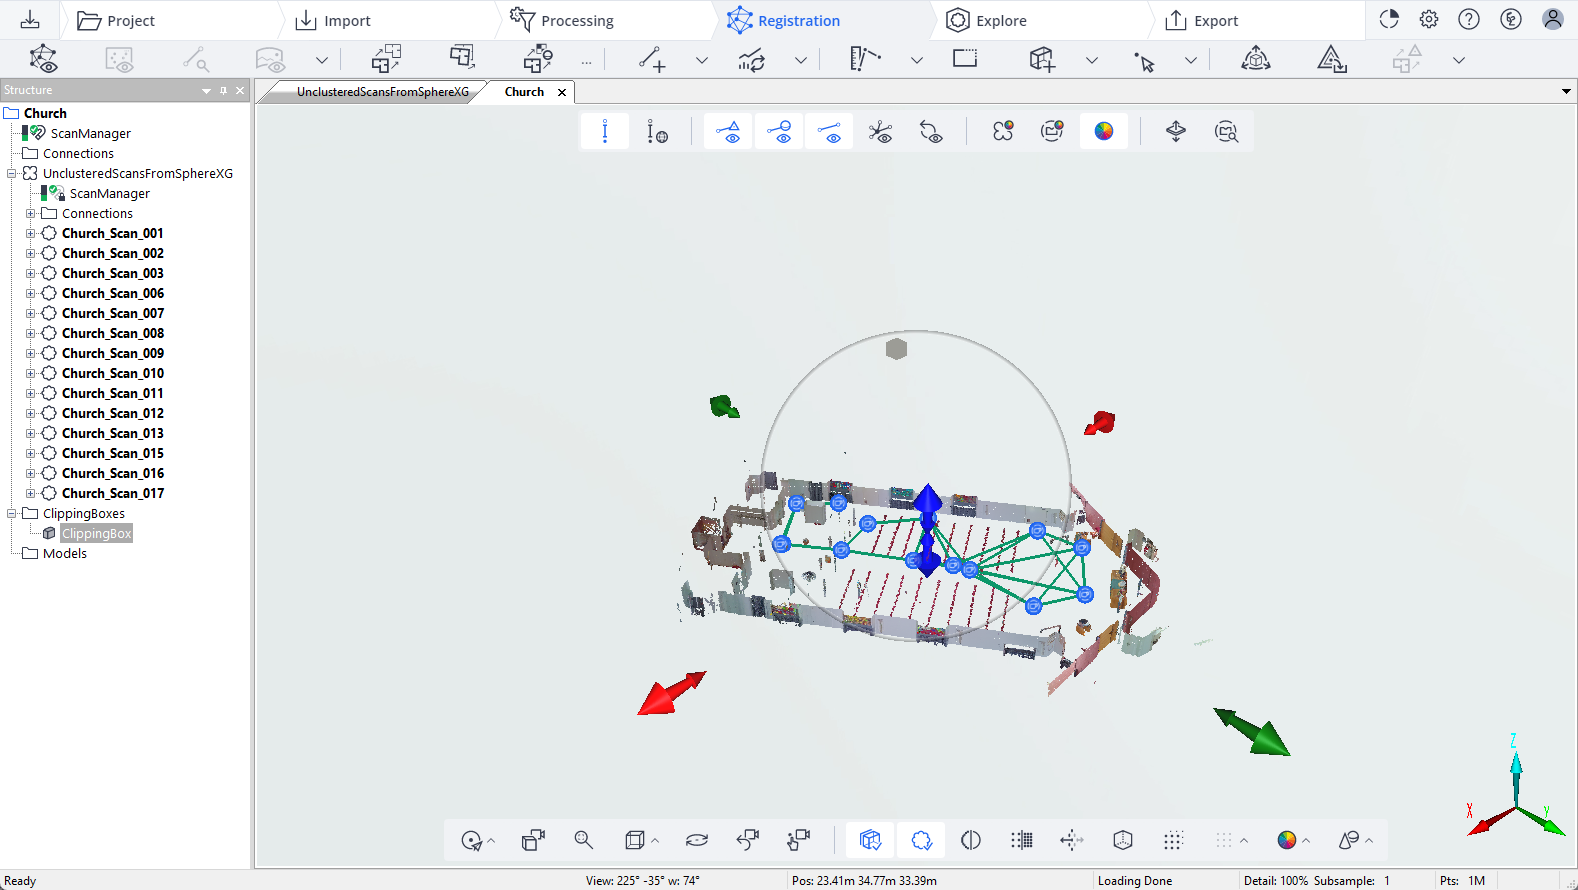This screenshot has height=890, width=1578.
Task: Click the info icon in the viewport toolbar
Action: pyautogui.click(x=605, y=131)
